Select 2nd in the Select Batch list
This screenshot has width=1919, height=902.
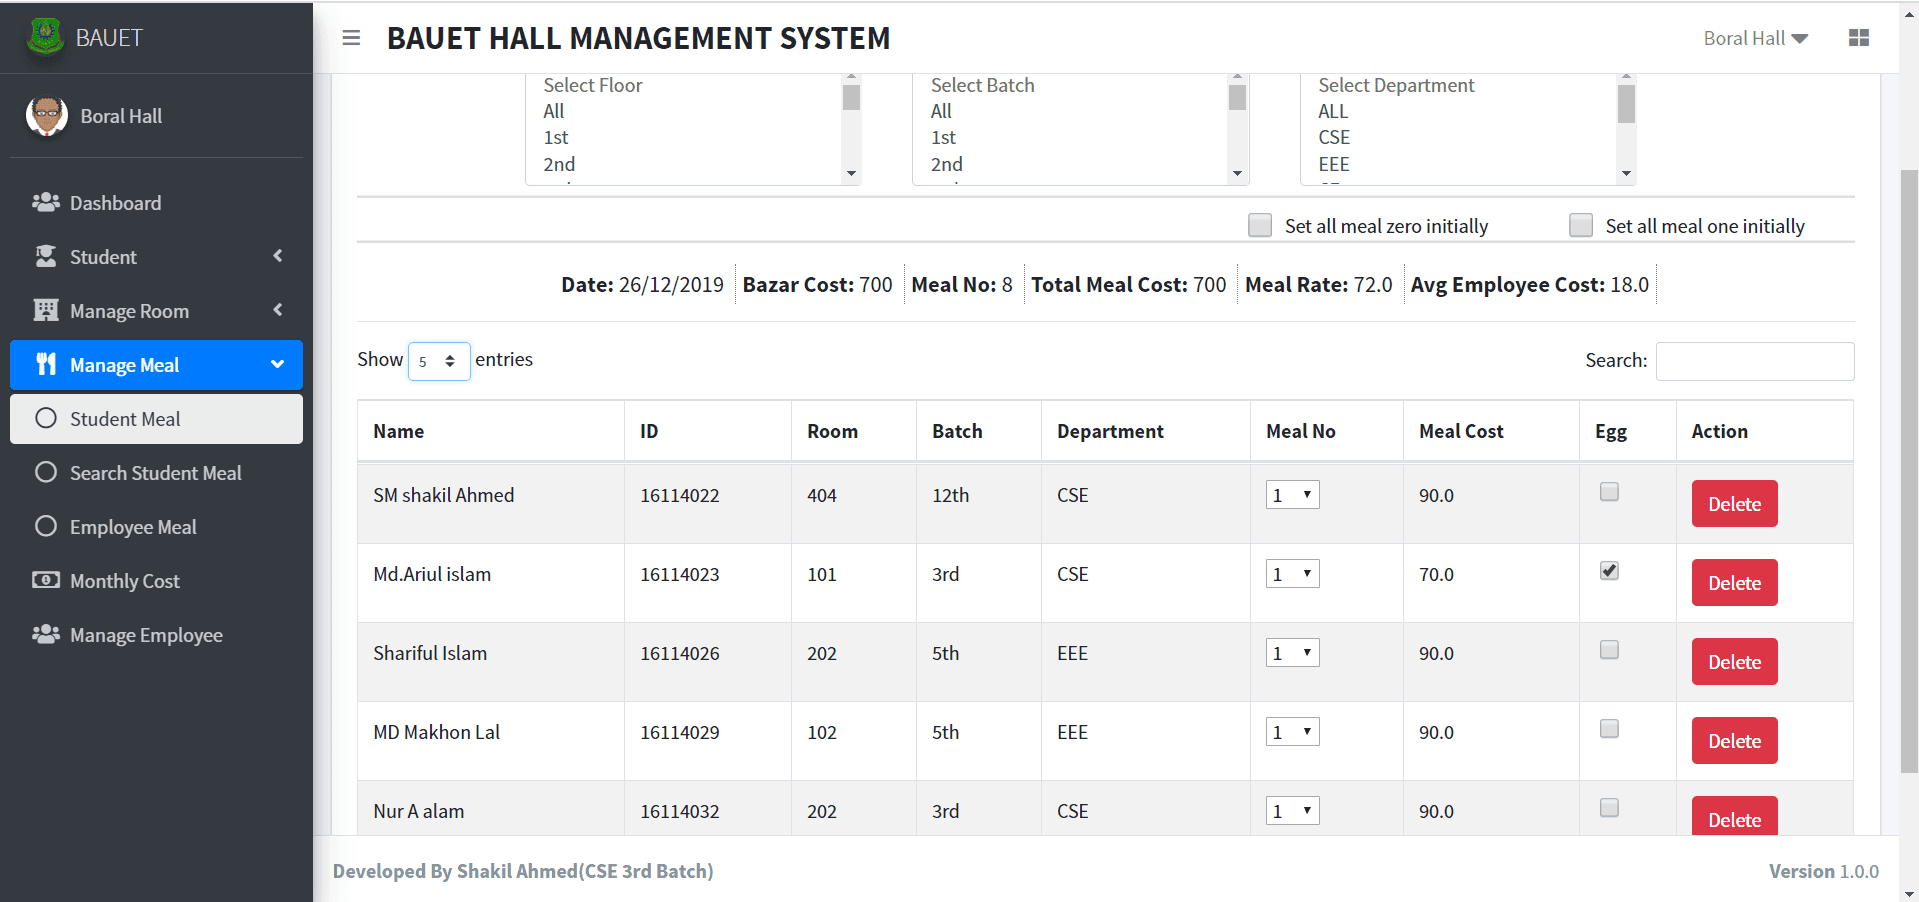click(947, 164)
